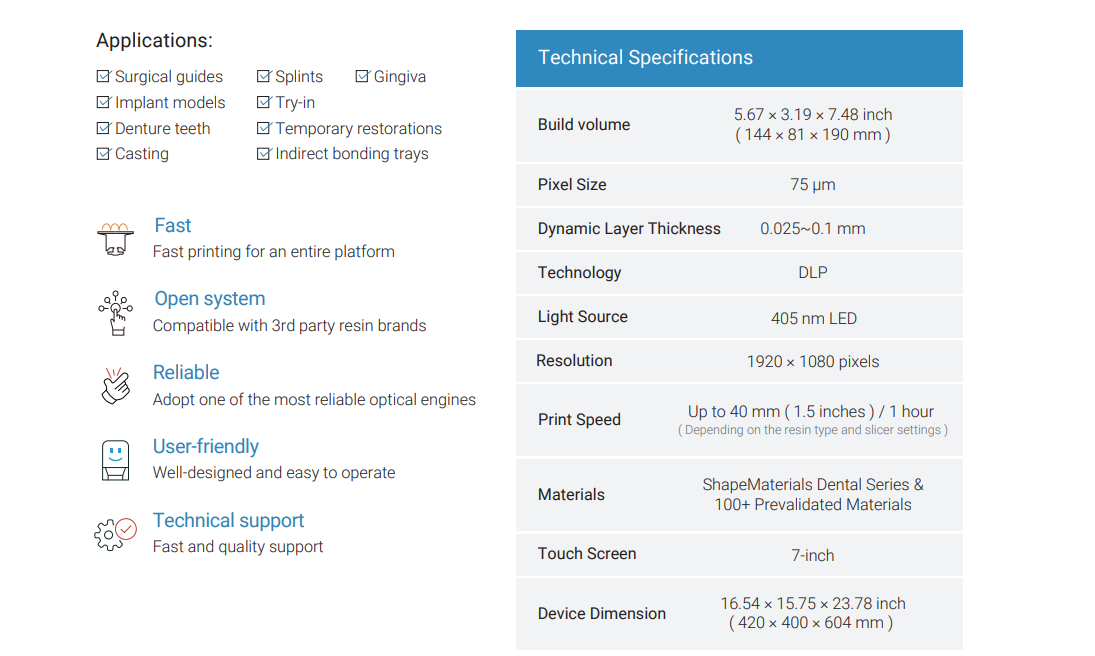
Task: Click the Print Speed specification row
Action: point(739,420)
